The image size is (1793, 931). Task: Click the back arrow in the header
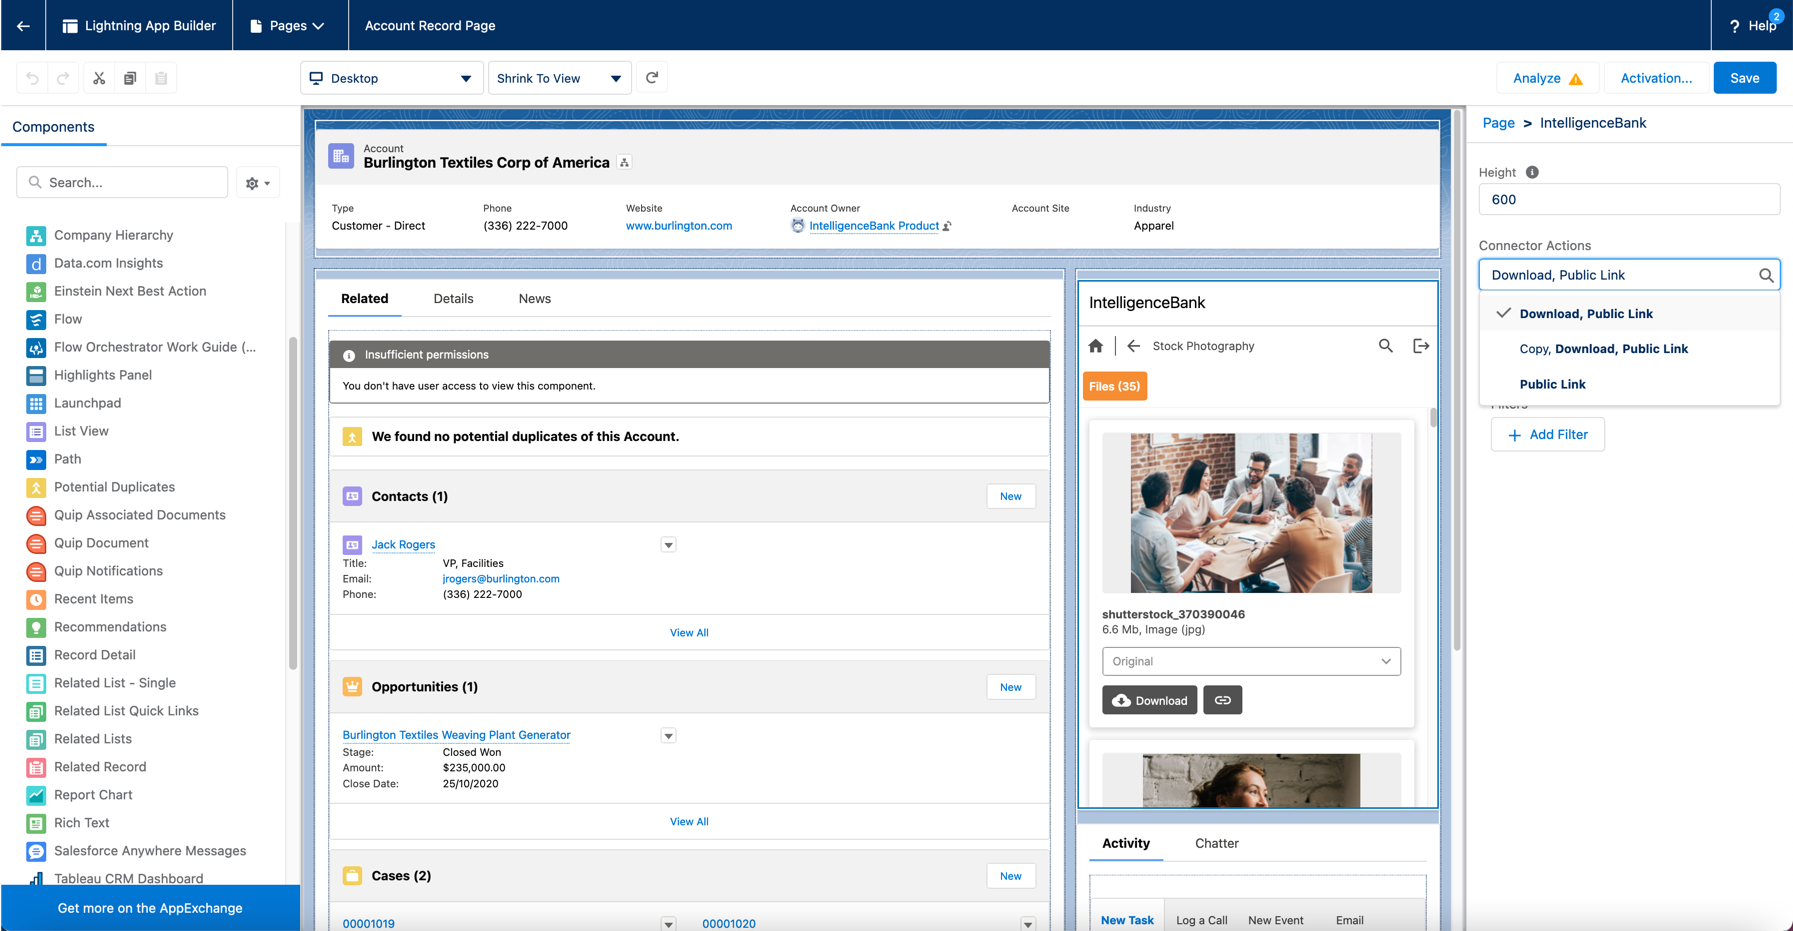click(23, 26)
